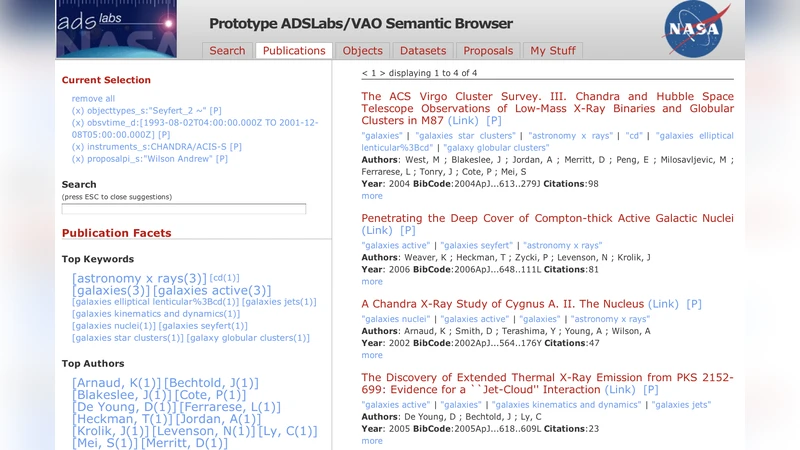Filter by author Ly, C(1)
This screenshot has width=800, height=450.
point(288,431)
